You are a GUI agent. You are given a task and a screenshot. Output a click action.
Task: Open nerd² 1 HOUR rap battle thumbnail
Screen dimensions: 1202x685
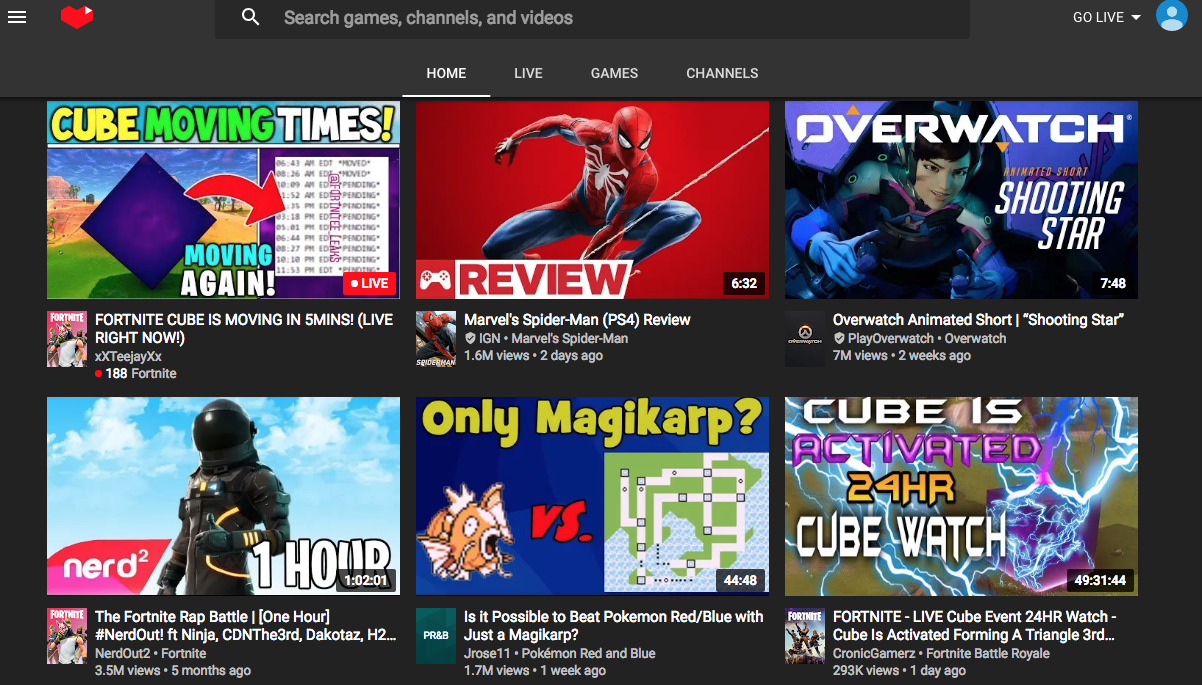[x=223, y=497]
